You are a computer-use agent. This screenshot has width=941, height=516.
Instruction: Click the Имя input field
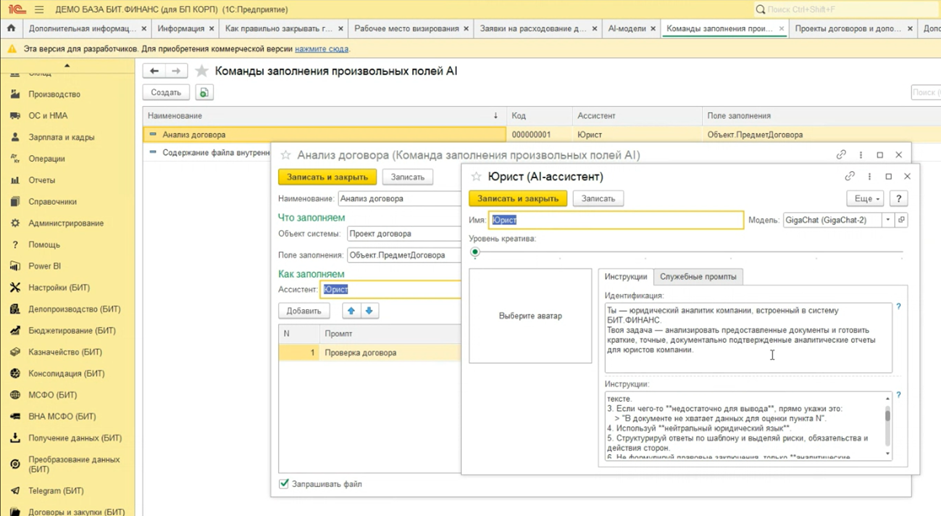[616, 220]
